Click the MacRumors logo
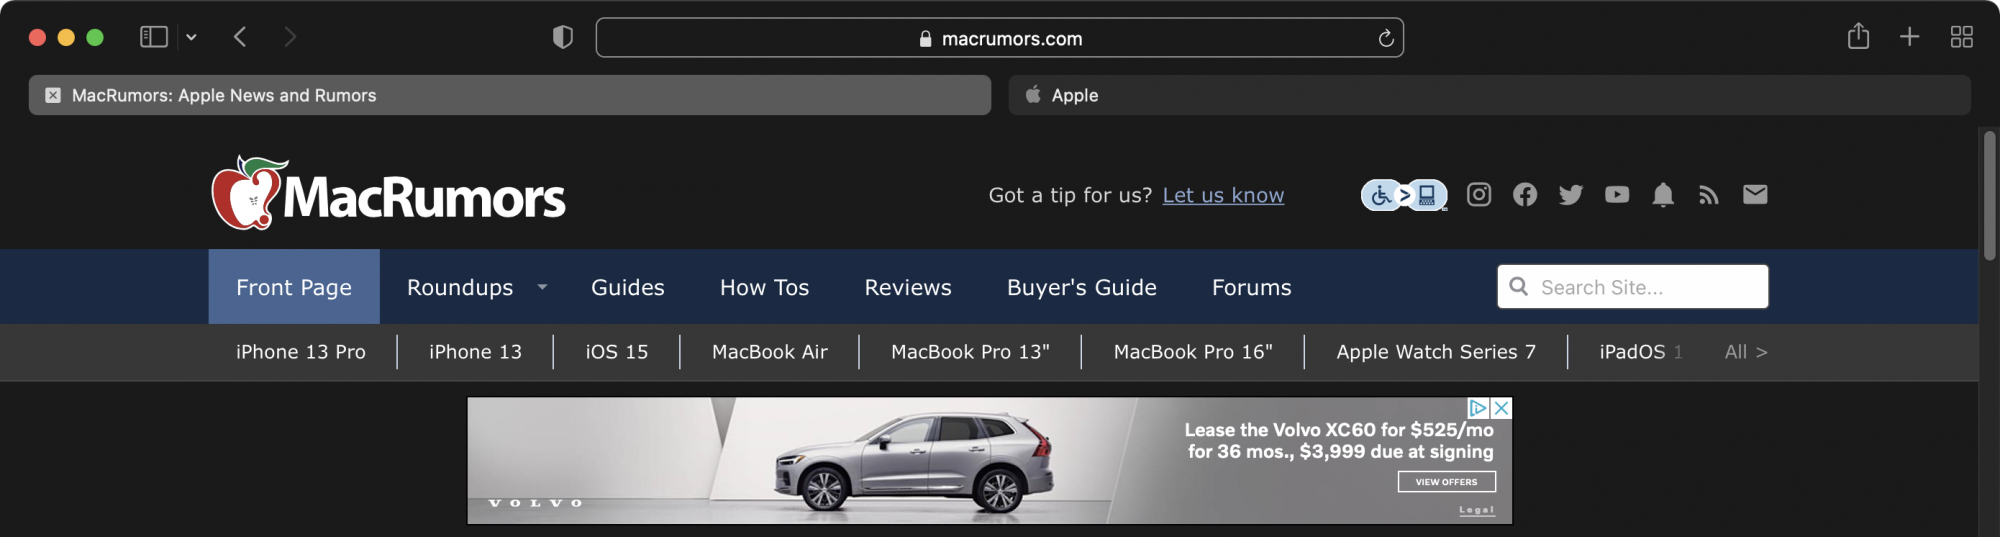The image size is (2000, 537). (x=388, y=193)
